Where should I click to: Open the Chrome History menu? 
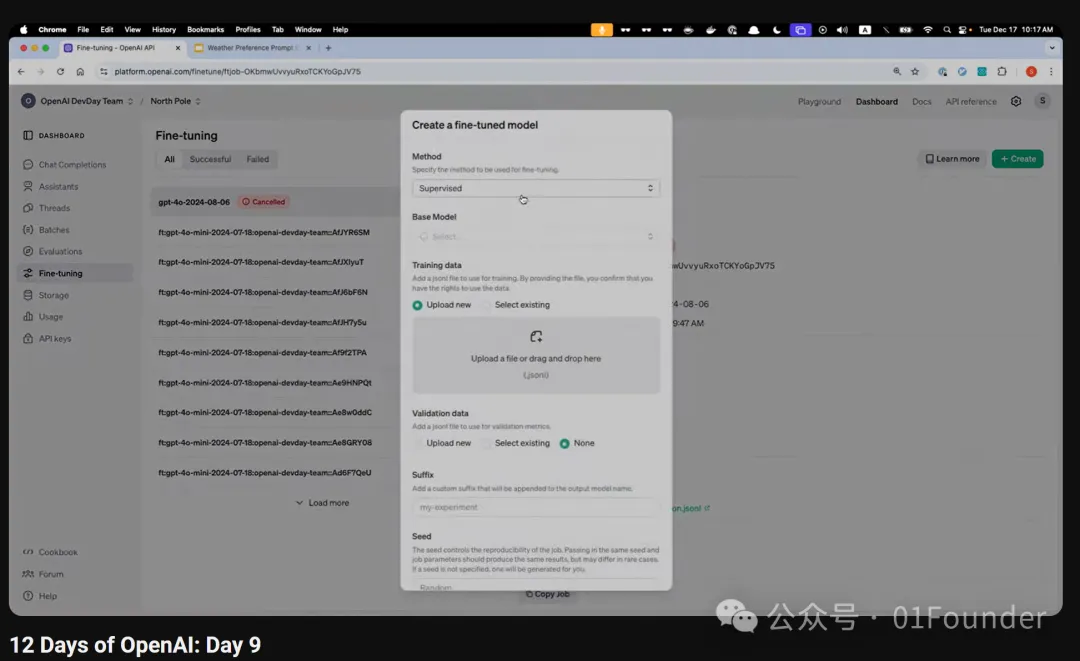pos(164,30)
